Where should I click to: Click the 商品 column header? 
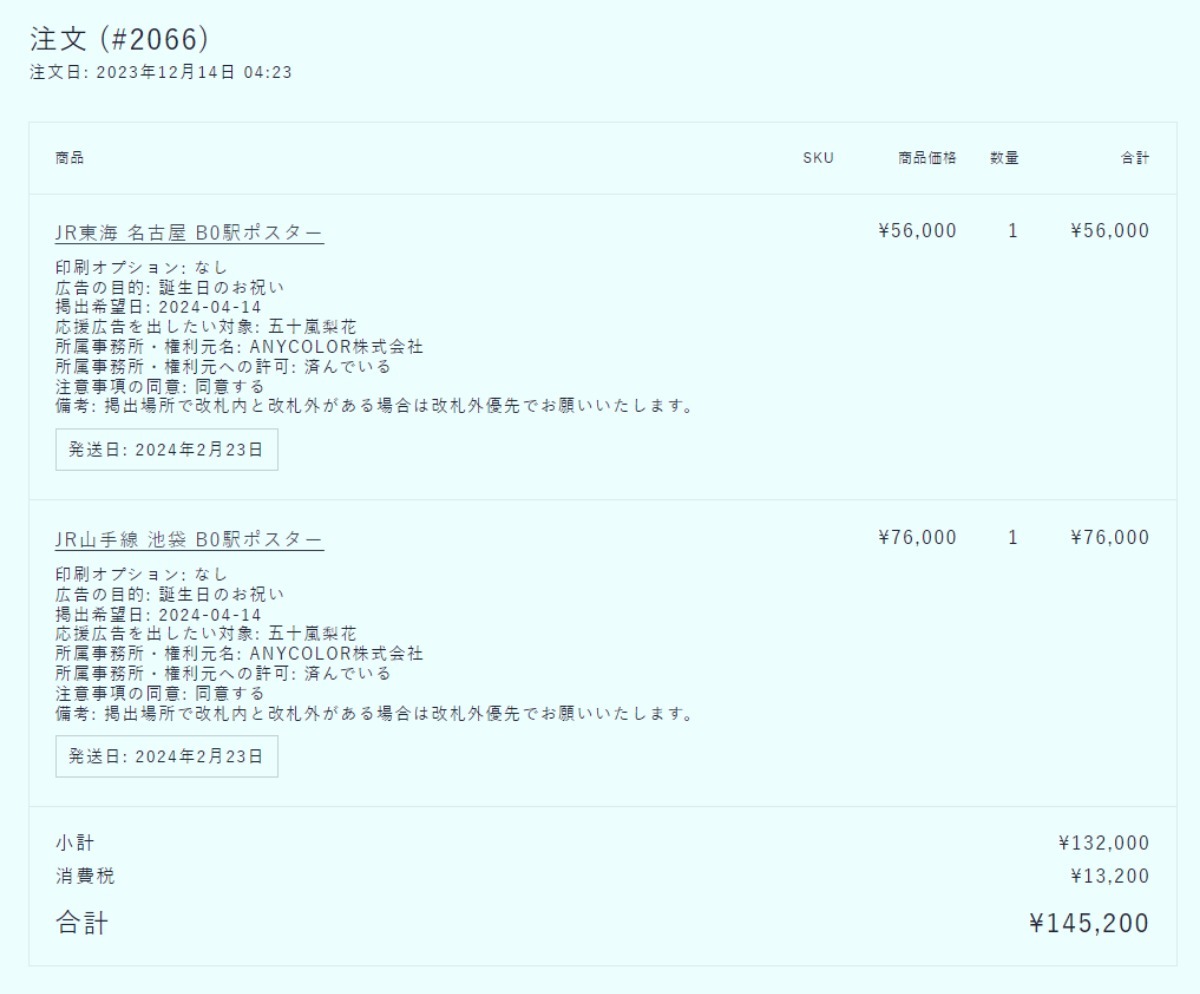coord(69,157)
